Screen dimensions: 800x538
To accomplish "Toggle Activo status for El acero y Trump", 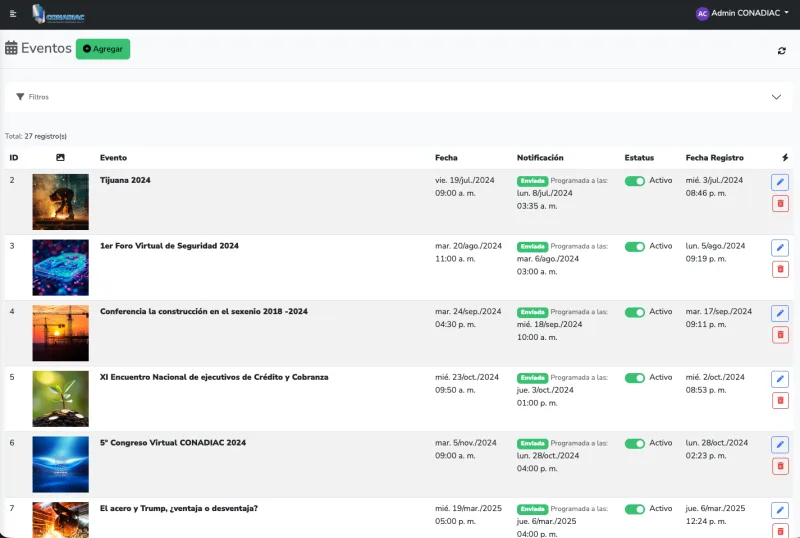I will tap(635, 509).
